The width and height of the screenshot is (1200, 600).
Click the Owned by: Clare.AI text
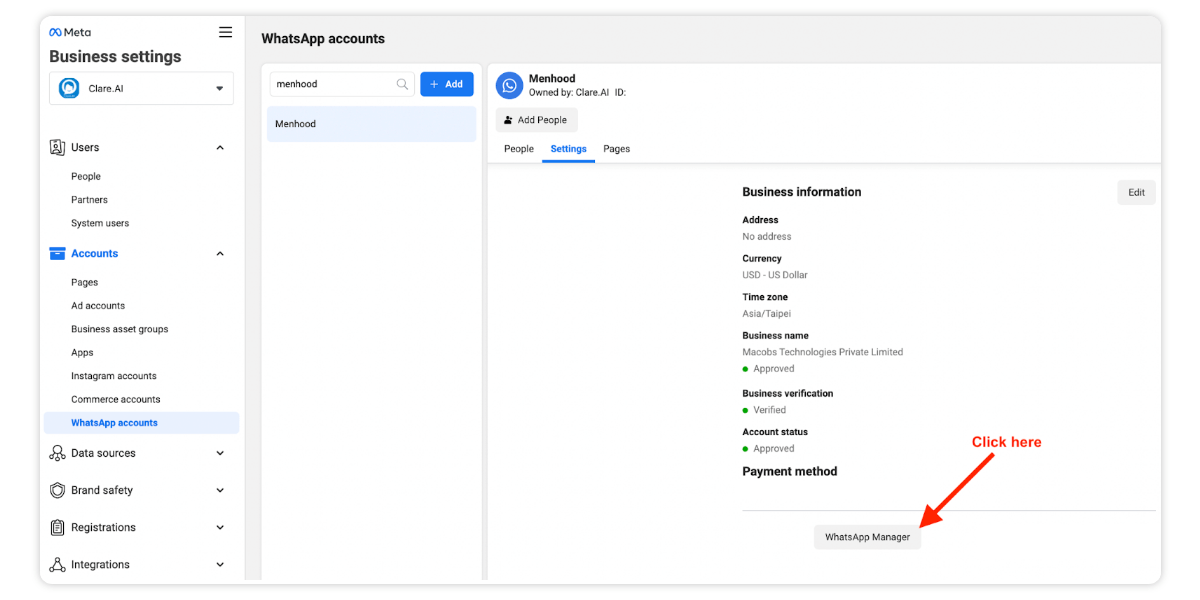(569, 93)
